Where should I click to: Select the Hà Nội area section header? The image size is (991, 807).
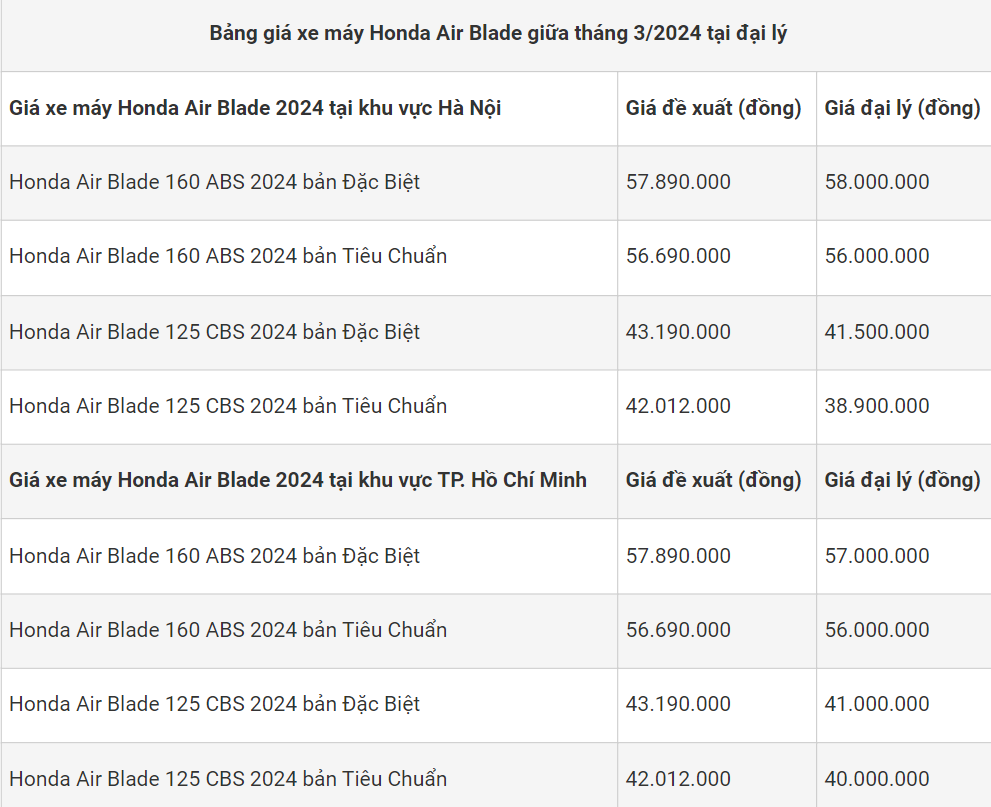[x=255, y=108]
